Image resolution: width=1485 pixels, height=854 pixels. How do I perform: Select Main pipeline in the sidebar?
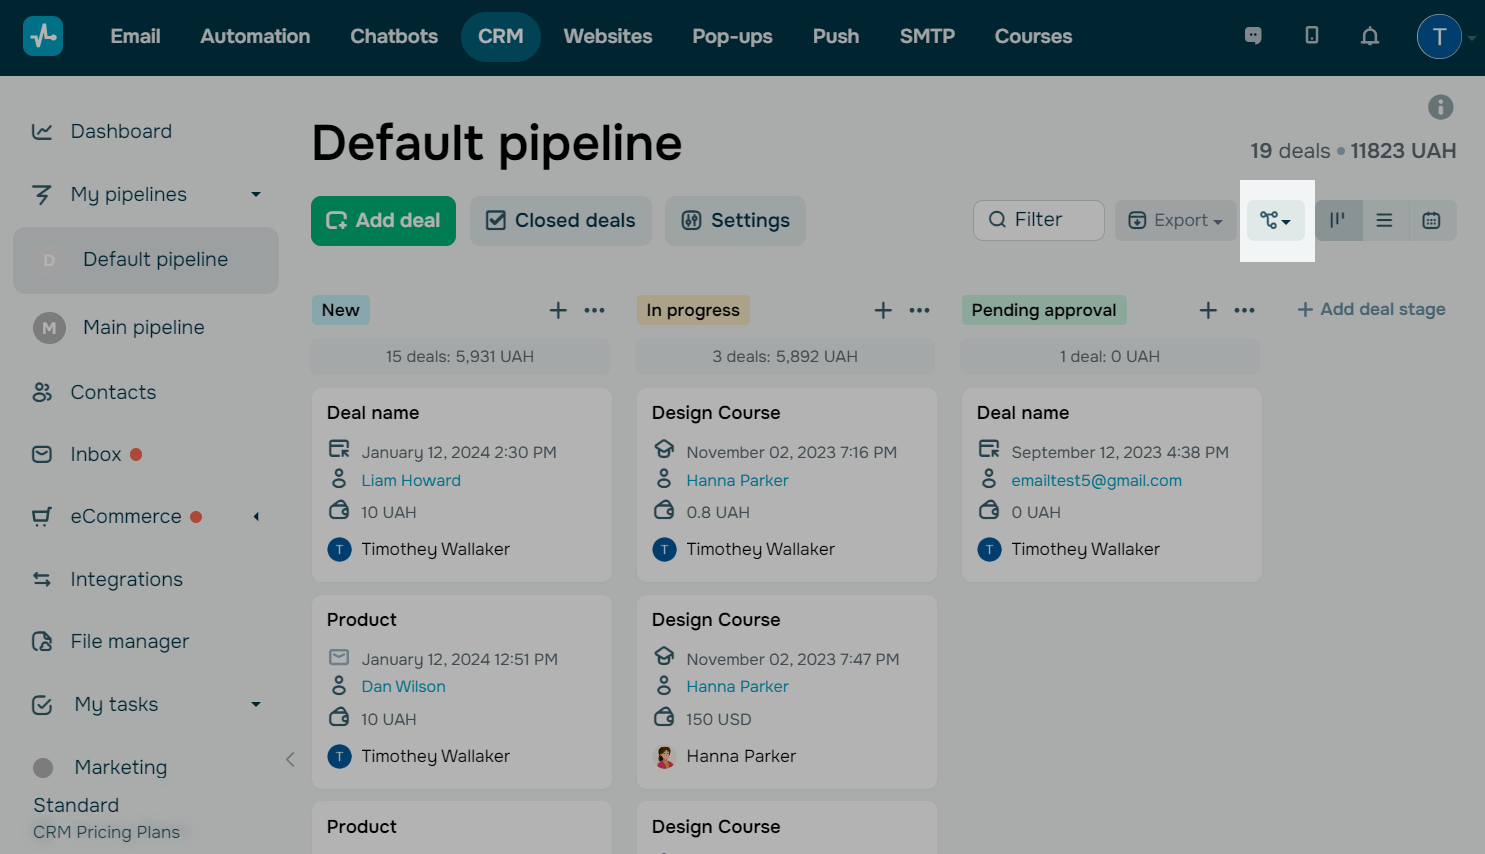[143, 327]
